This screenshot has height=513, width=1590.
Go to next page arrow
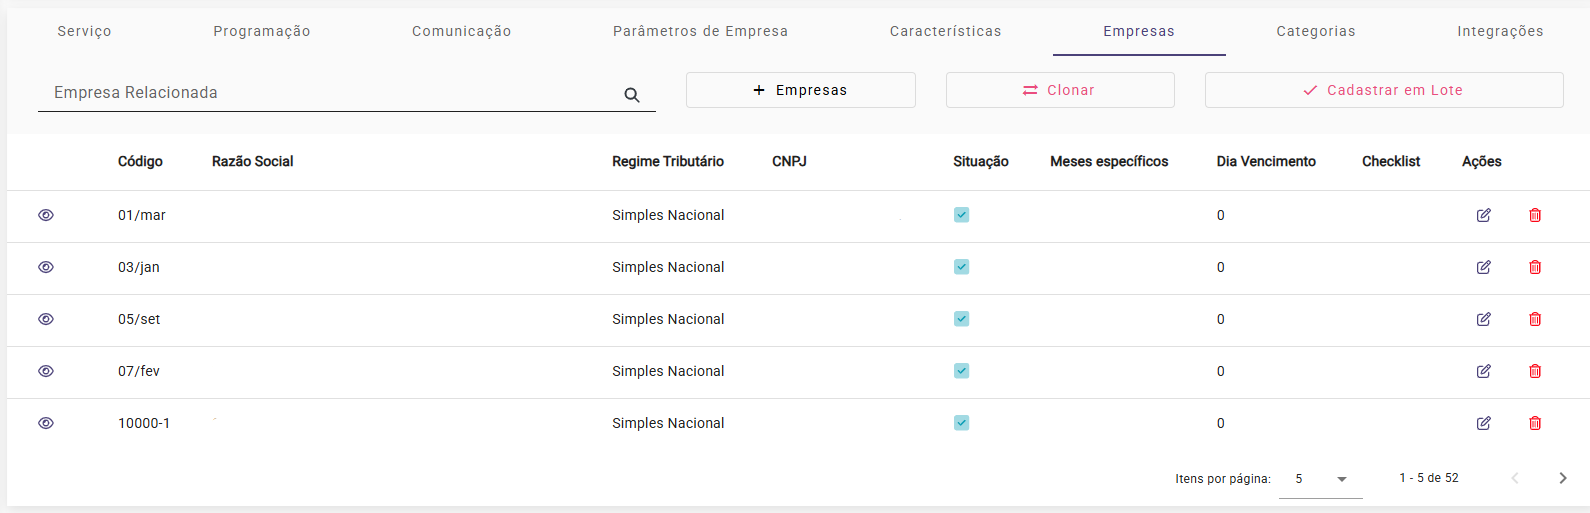(1563, 478)
